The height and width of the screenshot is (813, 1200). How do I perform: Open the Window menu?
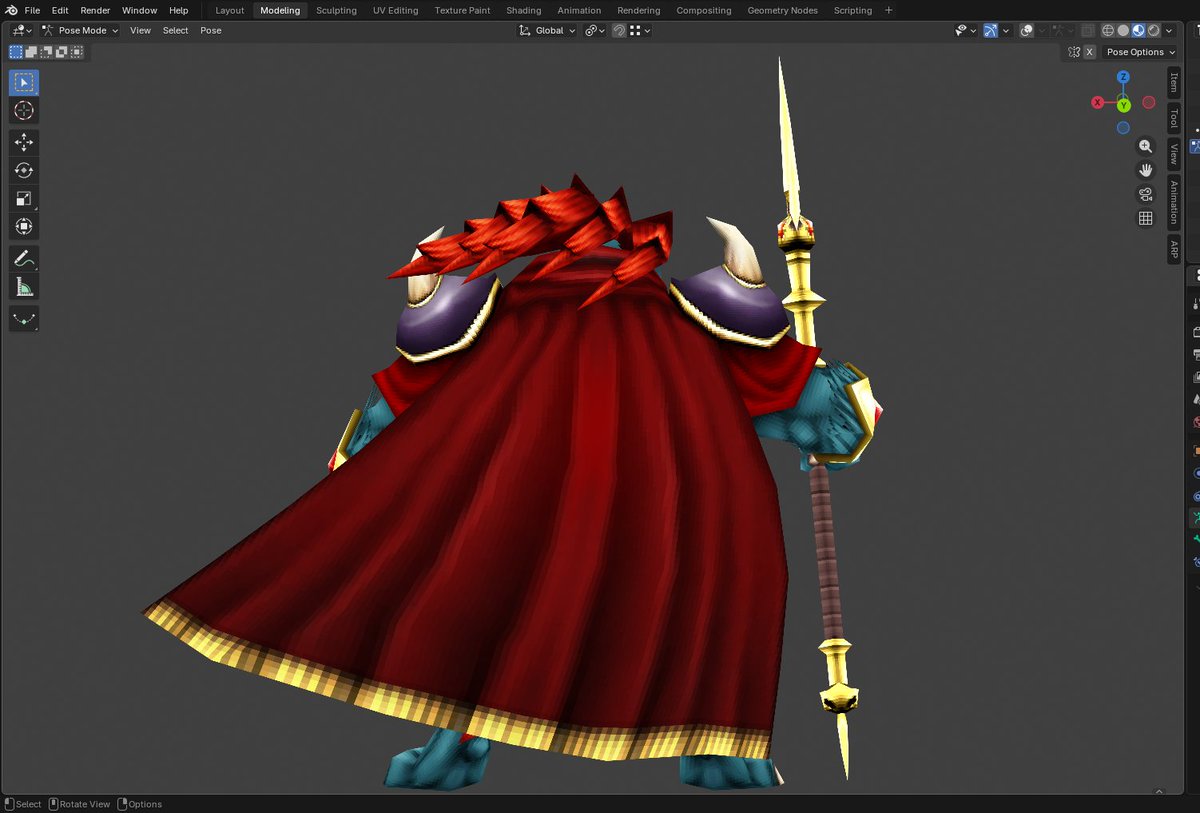tap(140, 10)
